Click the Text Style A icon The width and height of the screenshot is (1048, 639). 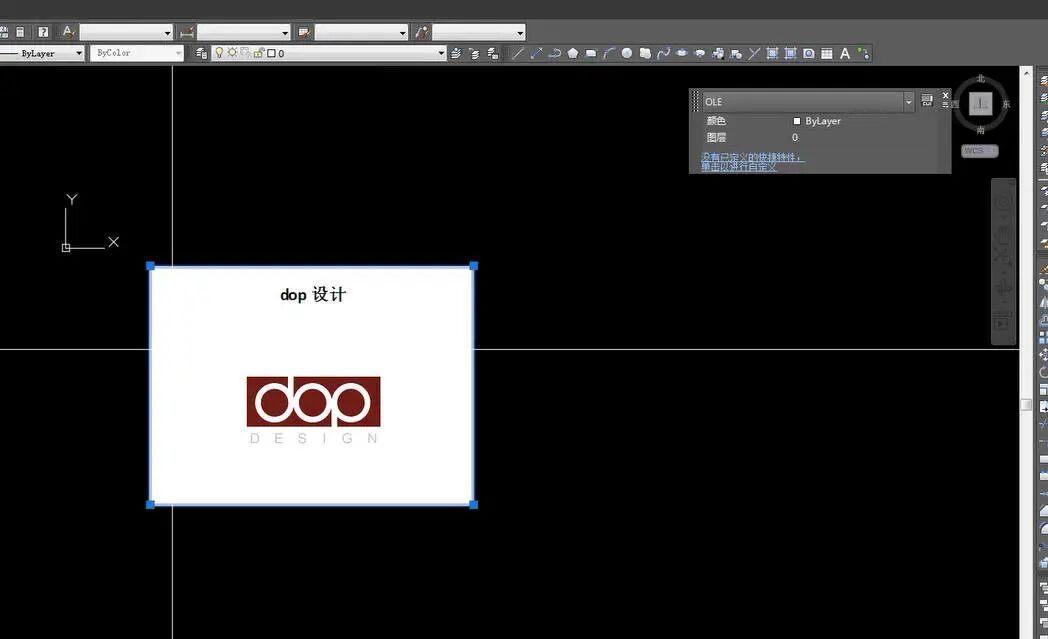(x=68, y=31)
